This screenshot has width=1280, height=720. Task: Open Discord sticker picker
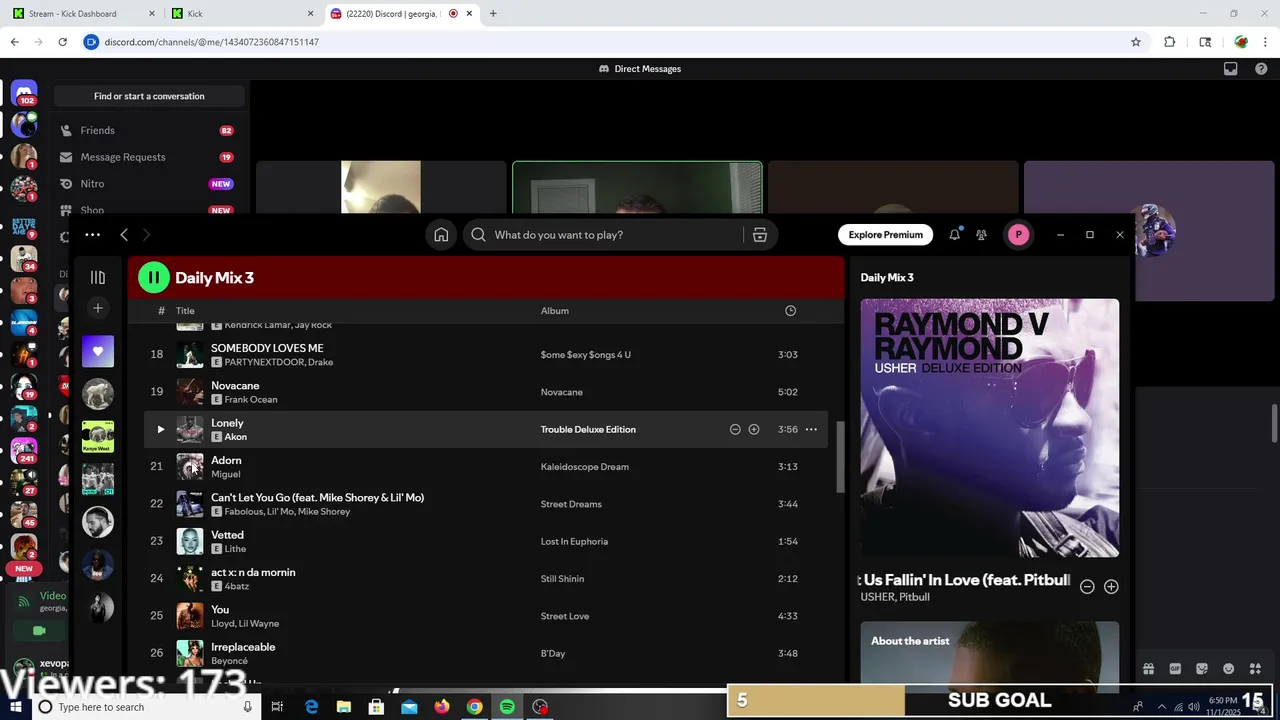click(x=1202, y=669)
